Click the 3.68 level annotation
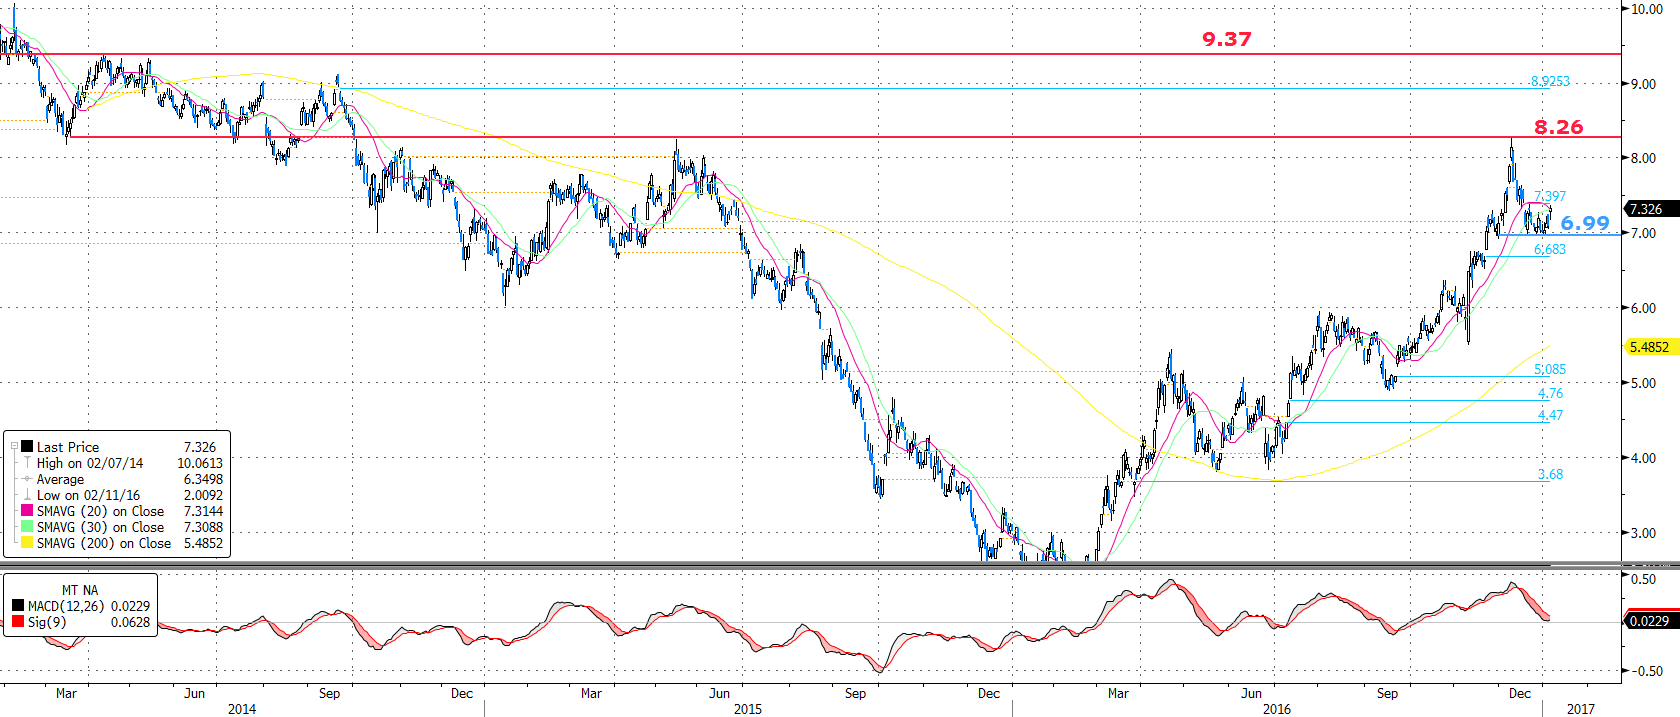This screenshot has width=1680, height=717. (1550, 474)
